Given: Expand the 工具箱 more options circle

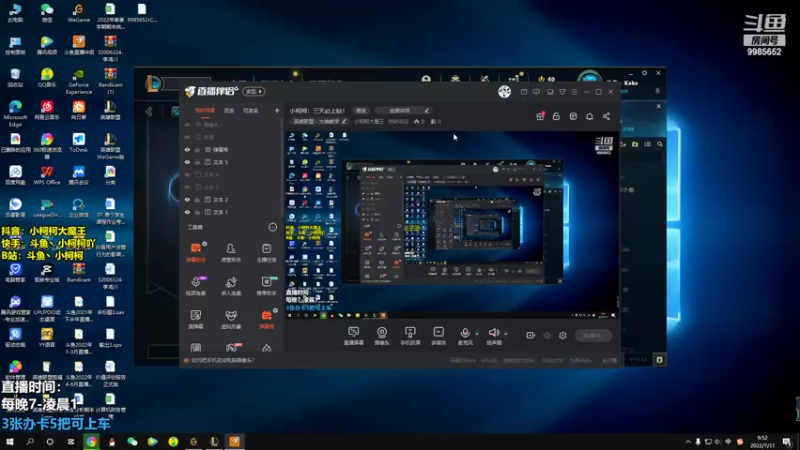Looking at the screenshot, I should [273, 227].
